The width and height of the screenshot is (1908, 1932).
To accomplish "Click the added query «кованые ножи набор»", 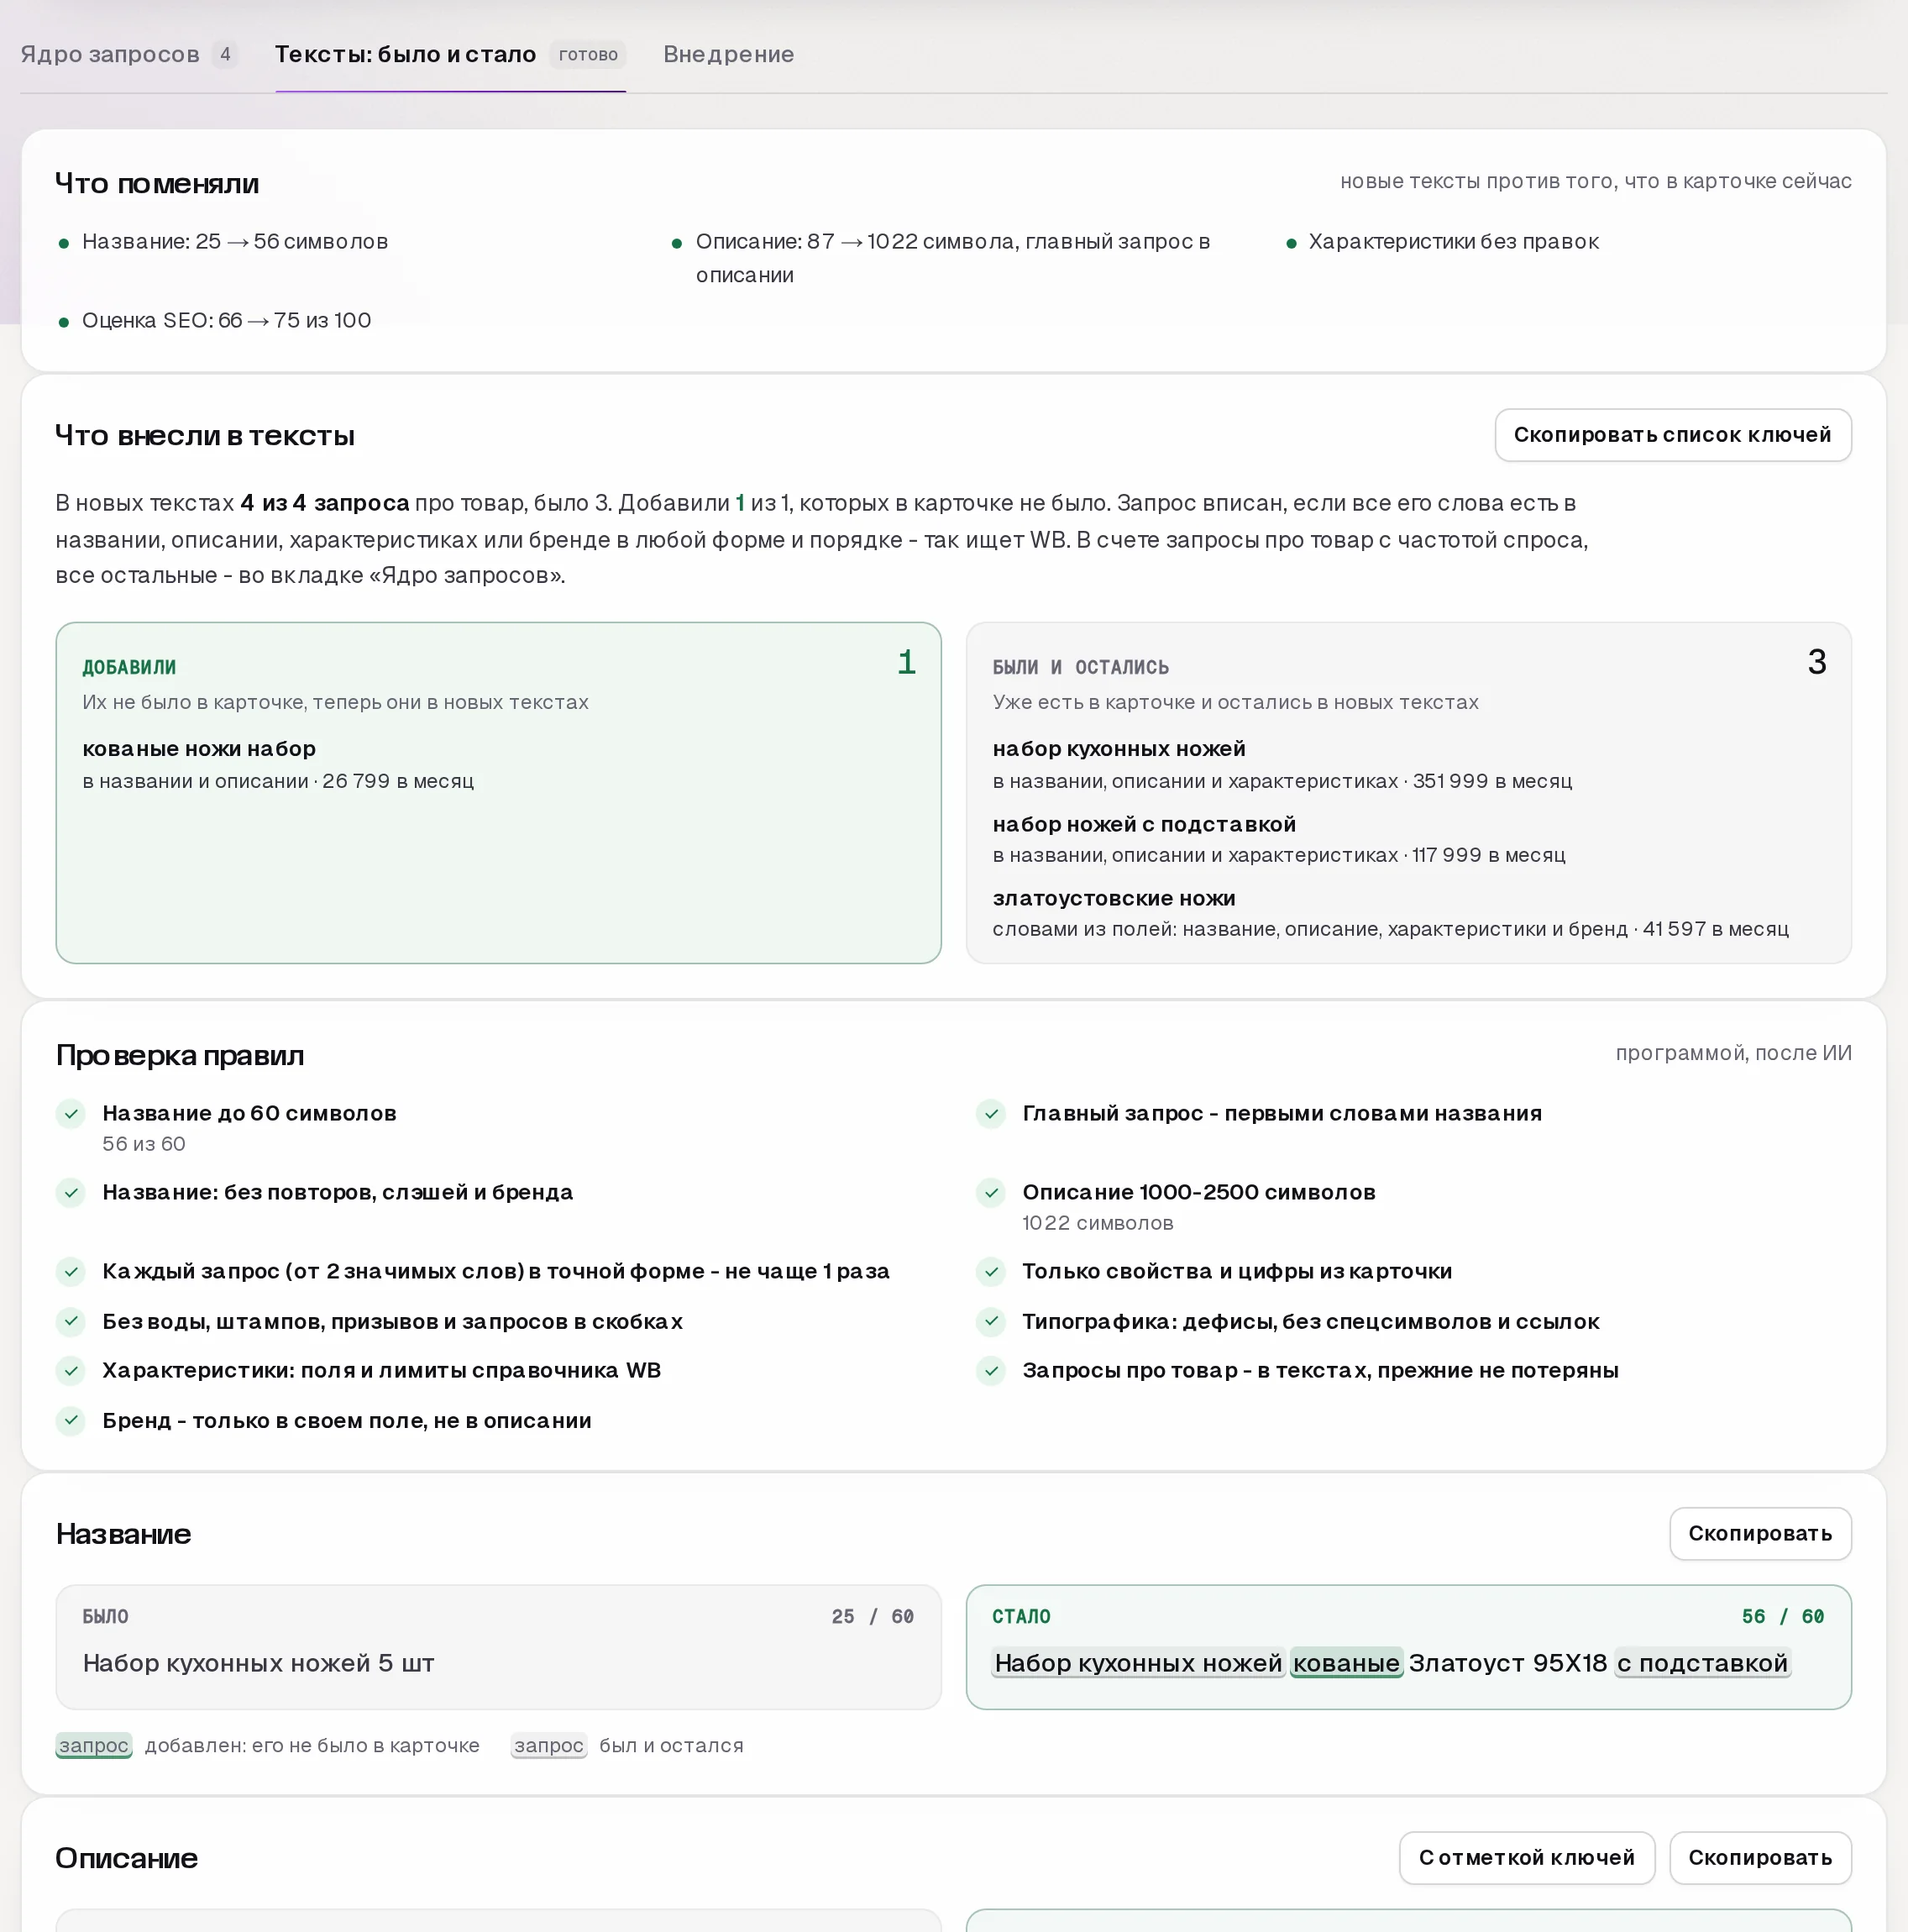I will 199,749.
